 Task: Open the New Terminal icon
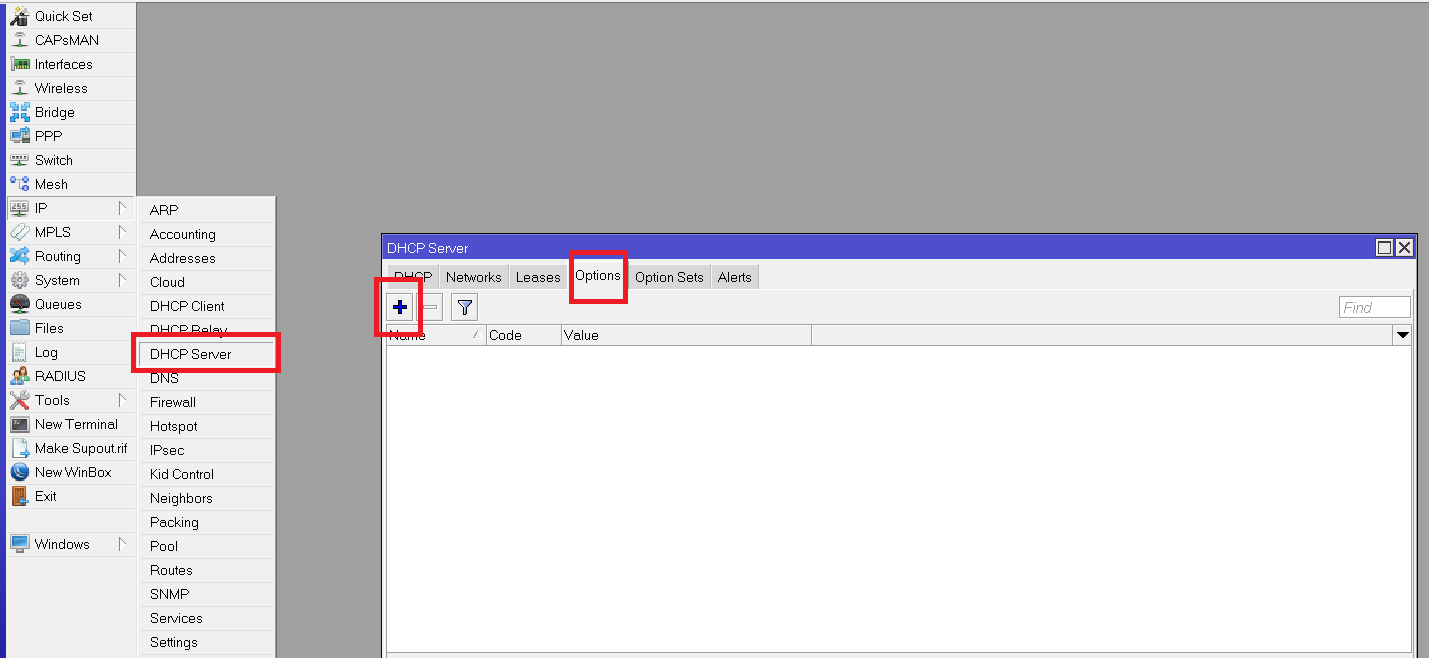(20, 424)
